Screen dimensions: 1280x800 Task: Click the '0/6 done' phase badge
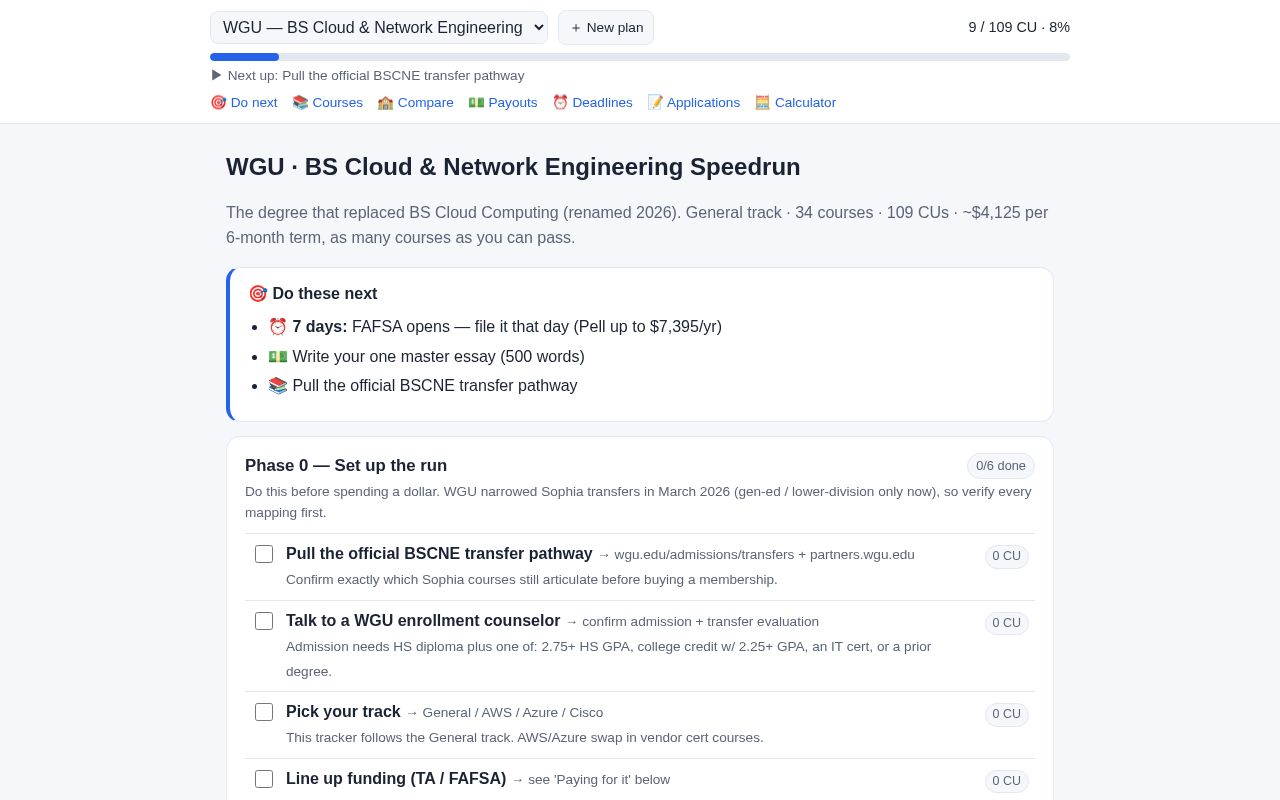point(1001,466)
